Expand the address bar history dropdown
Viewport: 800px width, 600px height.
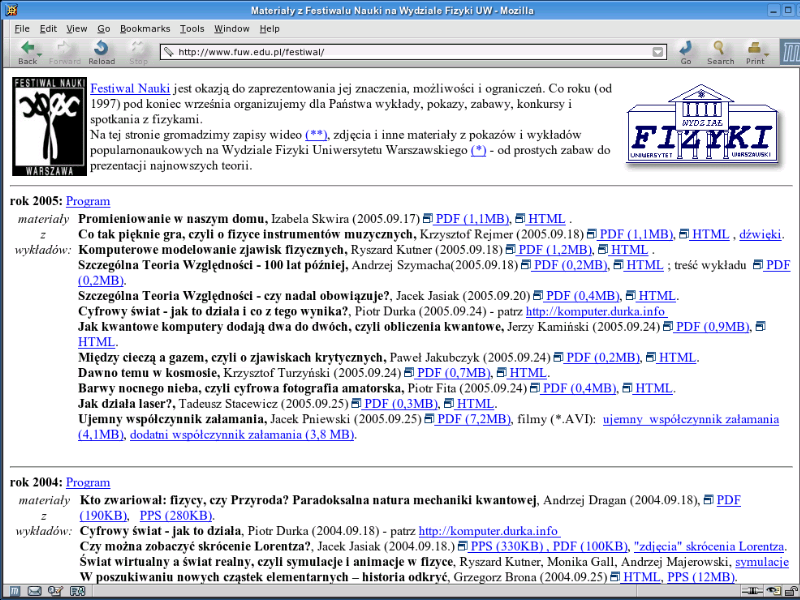658,52
